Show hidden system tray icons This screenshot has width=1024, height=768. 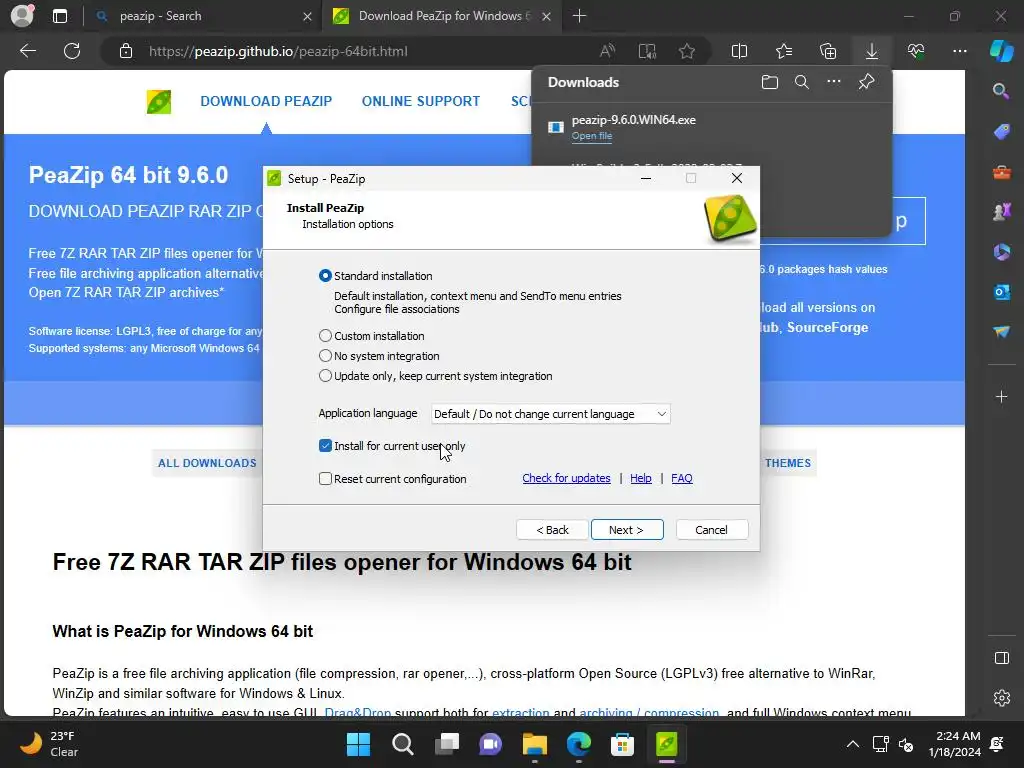(853, 744)
